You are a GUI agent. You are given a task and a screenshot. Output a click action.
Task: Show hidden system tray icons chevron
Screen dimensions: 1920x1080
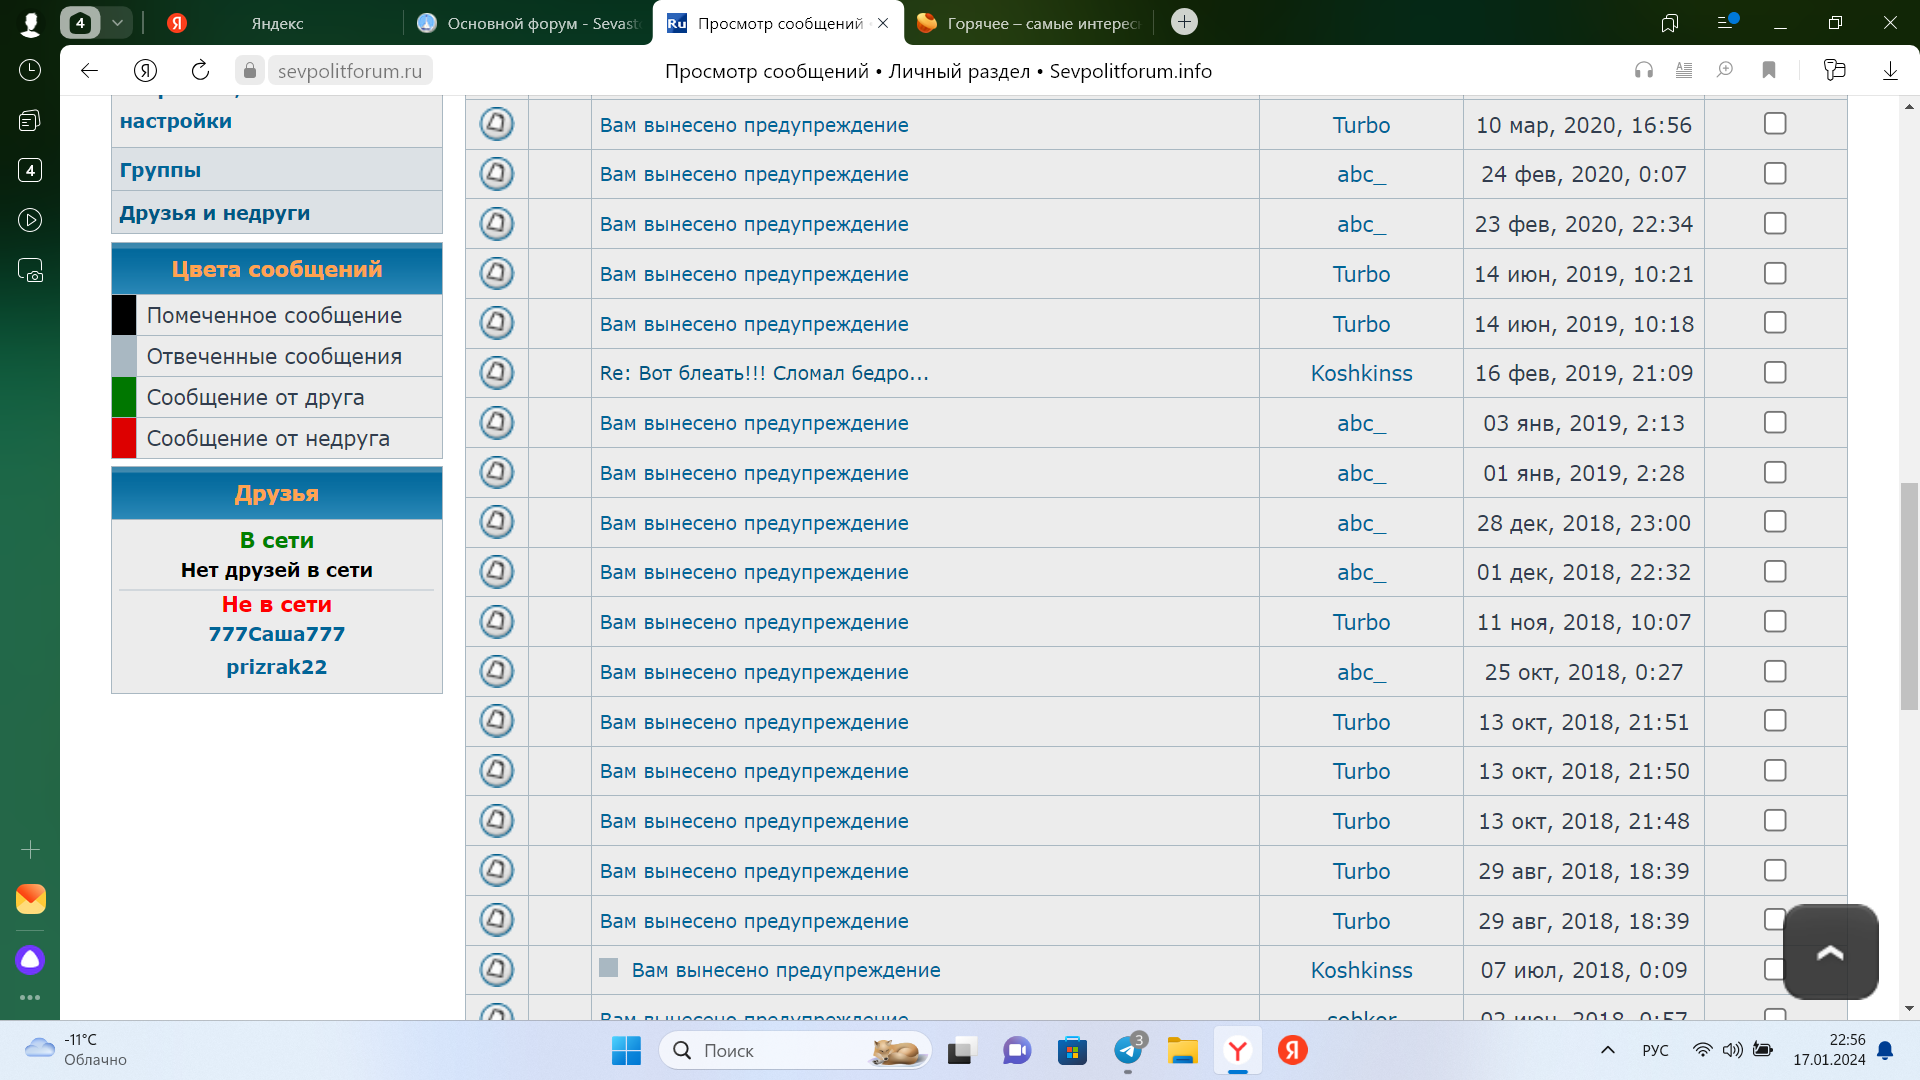(1608, 1050)
